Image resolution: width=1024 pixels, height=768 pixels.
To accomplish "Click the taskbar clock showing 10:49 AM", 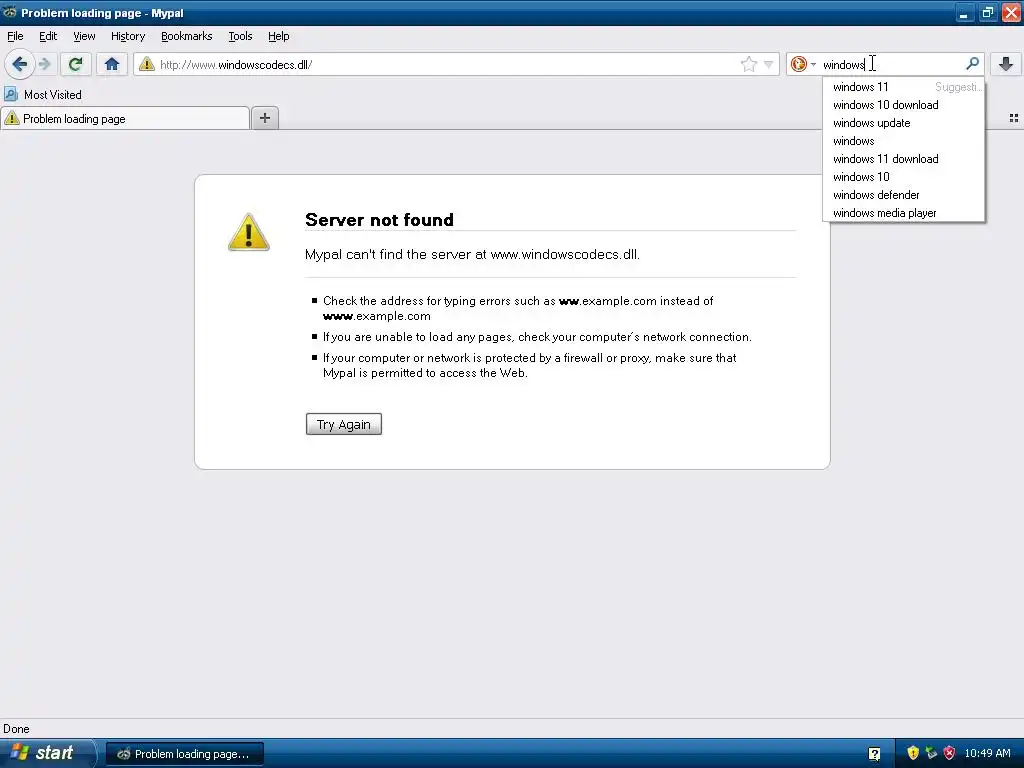I will click(987, 753).
